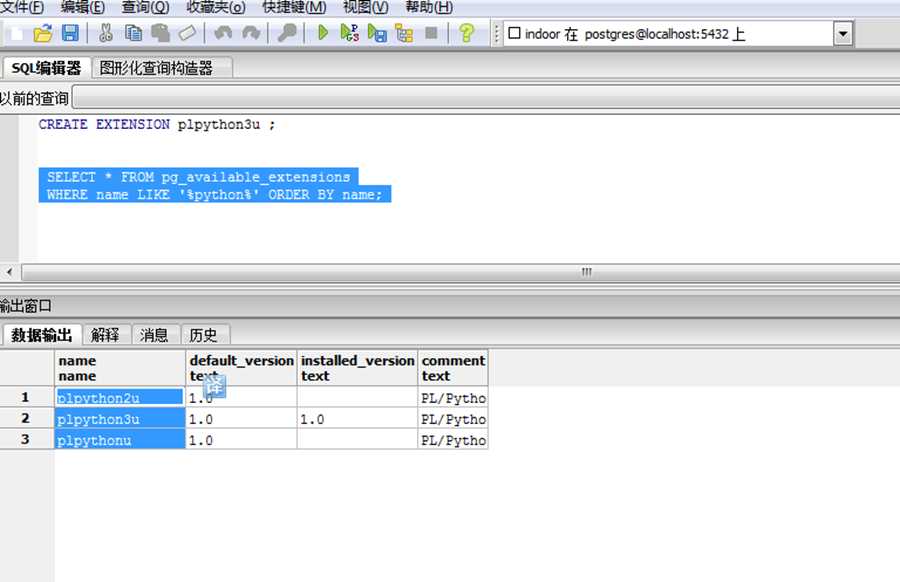Click editor horizontal scrollbar left arrow
The image size is (900, 582).
[x=9, y=271]
